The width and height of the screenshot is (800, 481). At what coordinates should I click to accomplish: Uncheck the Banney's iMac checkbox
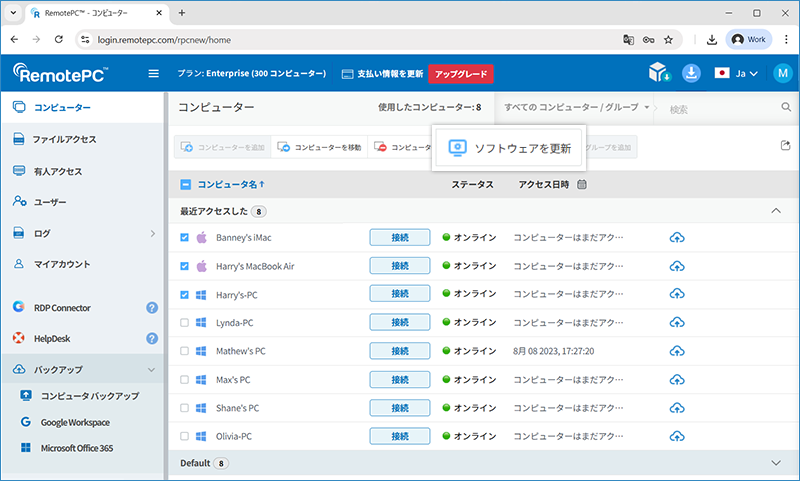[184, 238]
